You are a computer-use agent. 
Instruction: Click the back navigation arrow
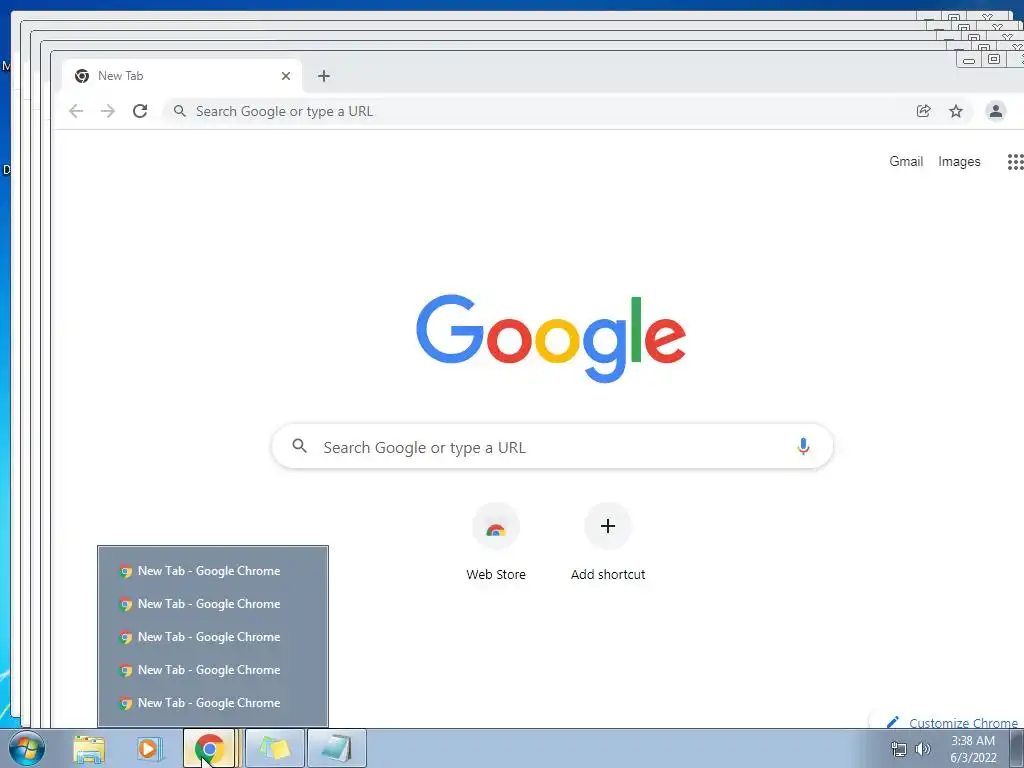76,111
